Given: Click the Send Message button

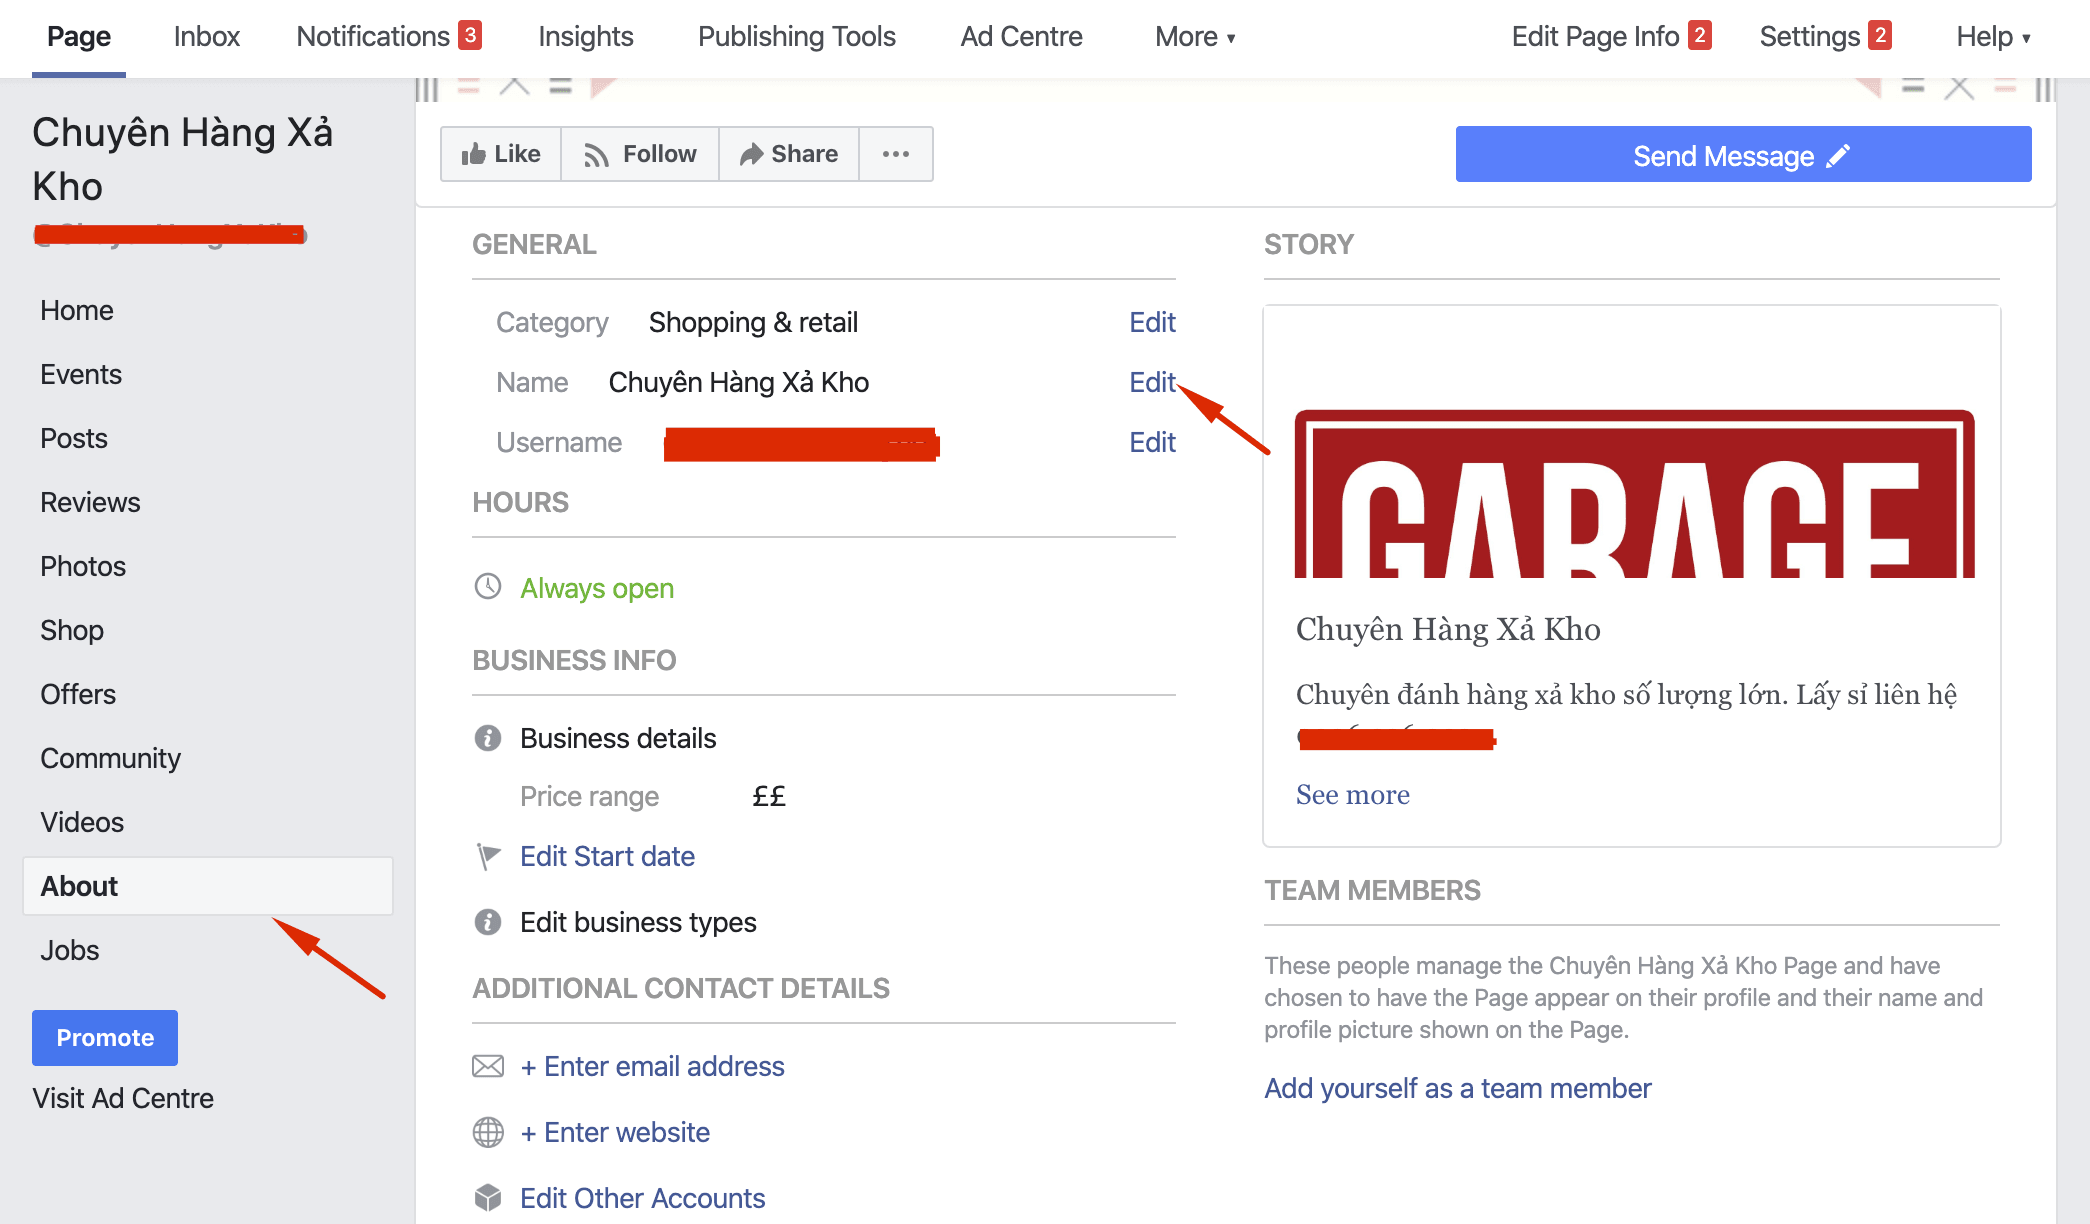Looking at the screenshot, I should click(x=1743, y=154).
